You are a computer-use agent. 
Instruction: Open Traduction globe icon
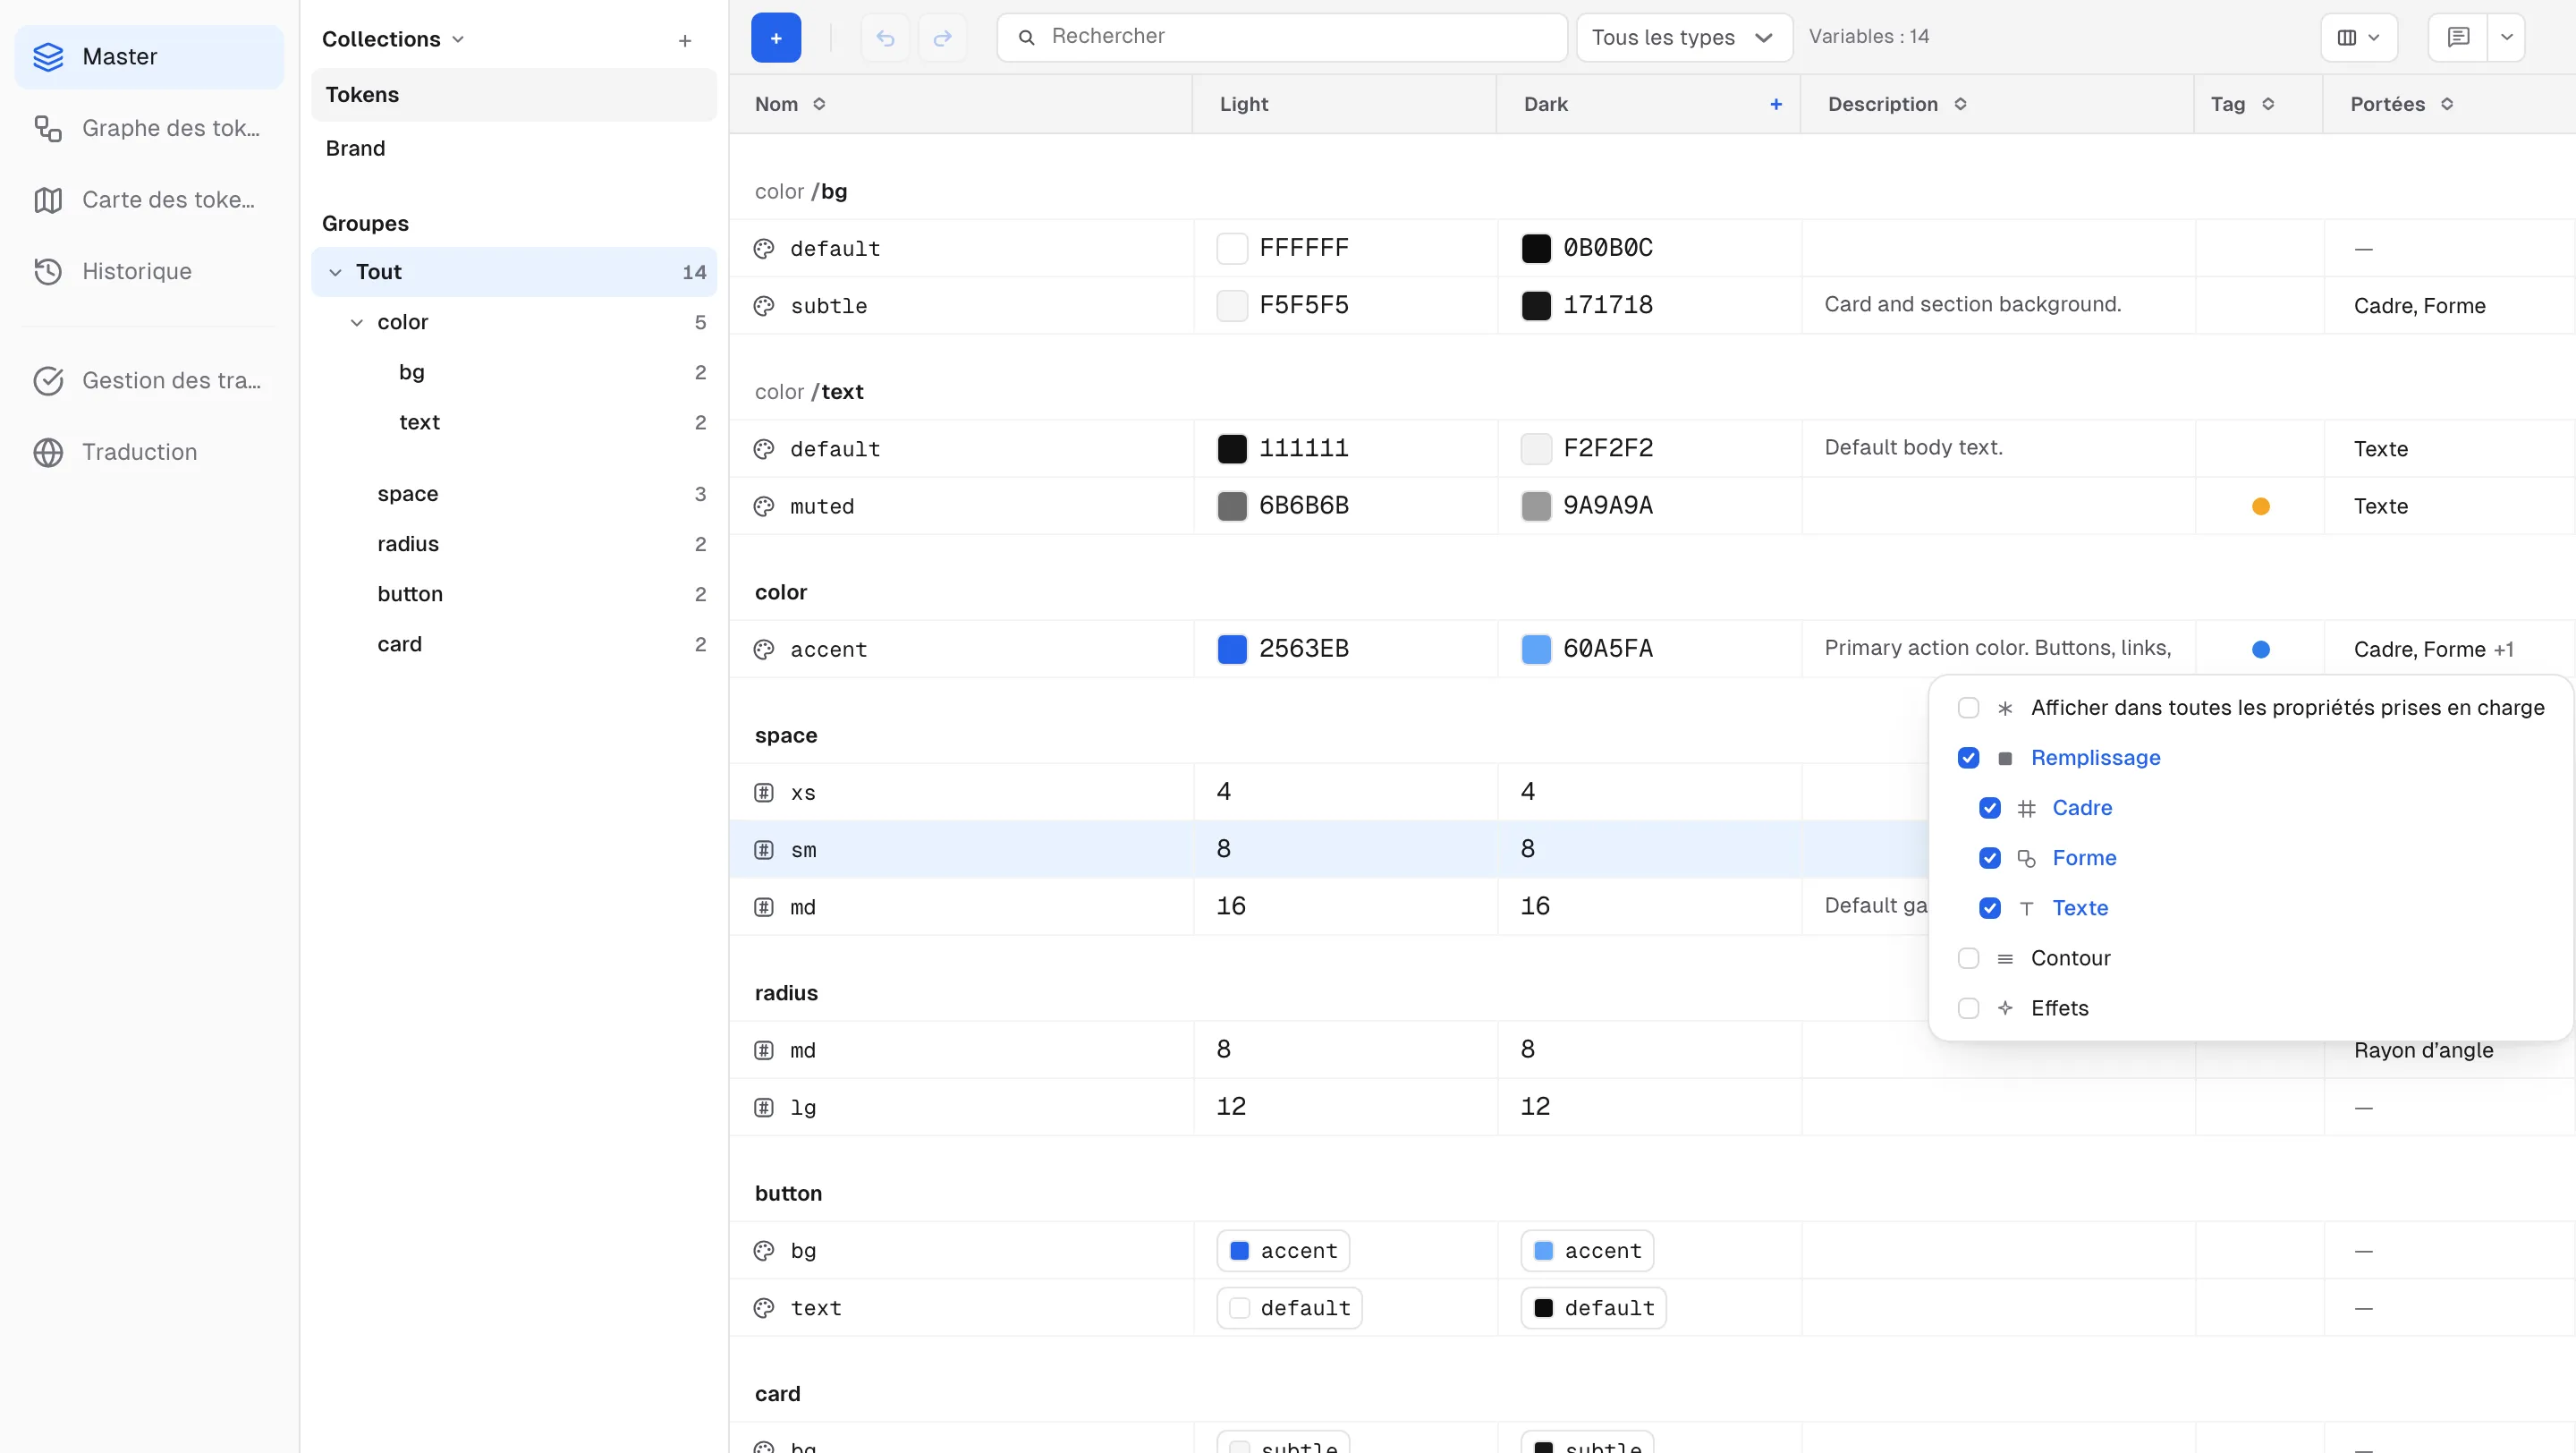48,452
